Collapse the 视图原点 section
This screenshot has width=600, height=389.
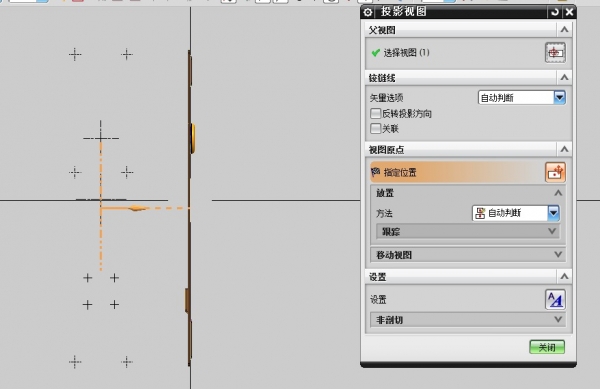pos(564,149)
